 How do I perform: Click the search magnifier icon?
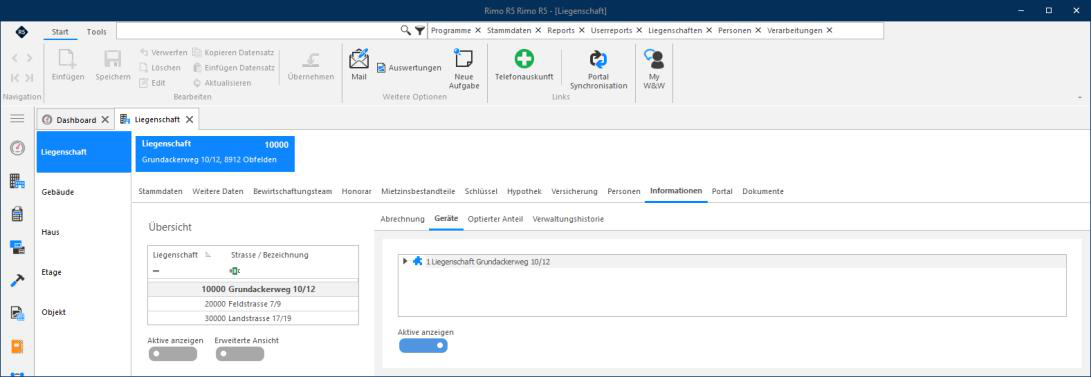(x=406, y=31)
